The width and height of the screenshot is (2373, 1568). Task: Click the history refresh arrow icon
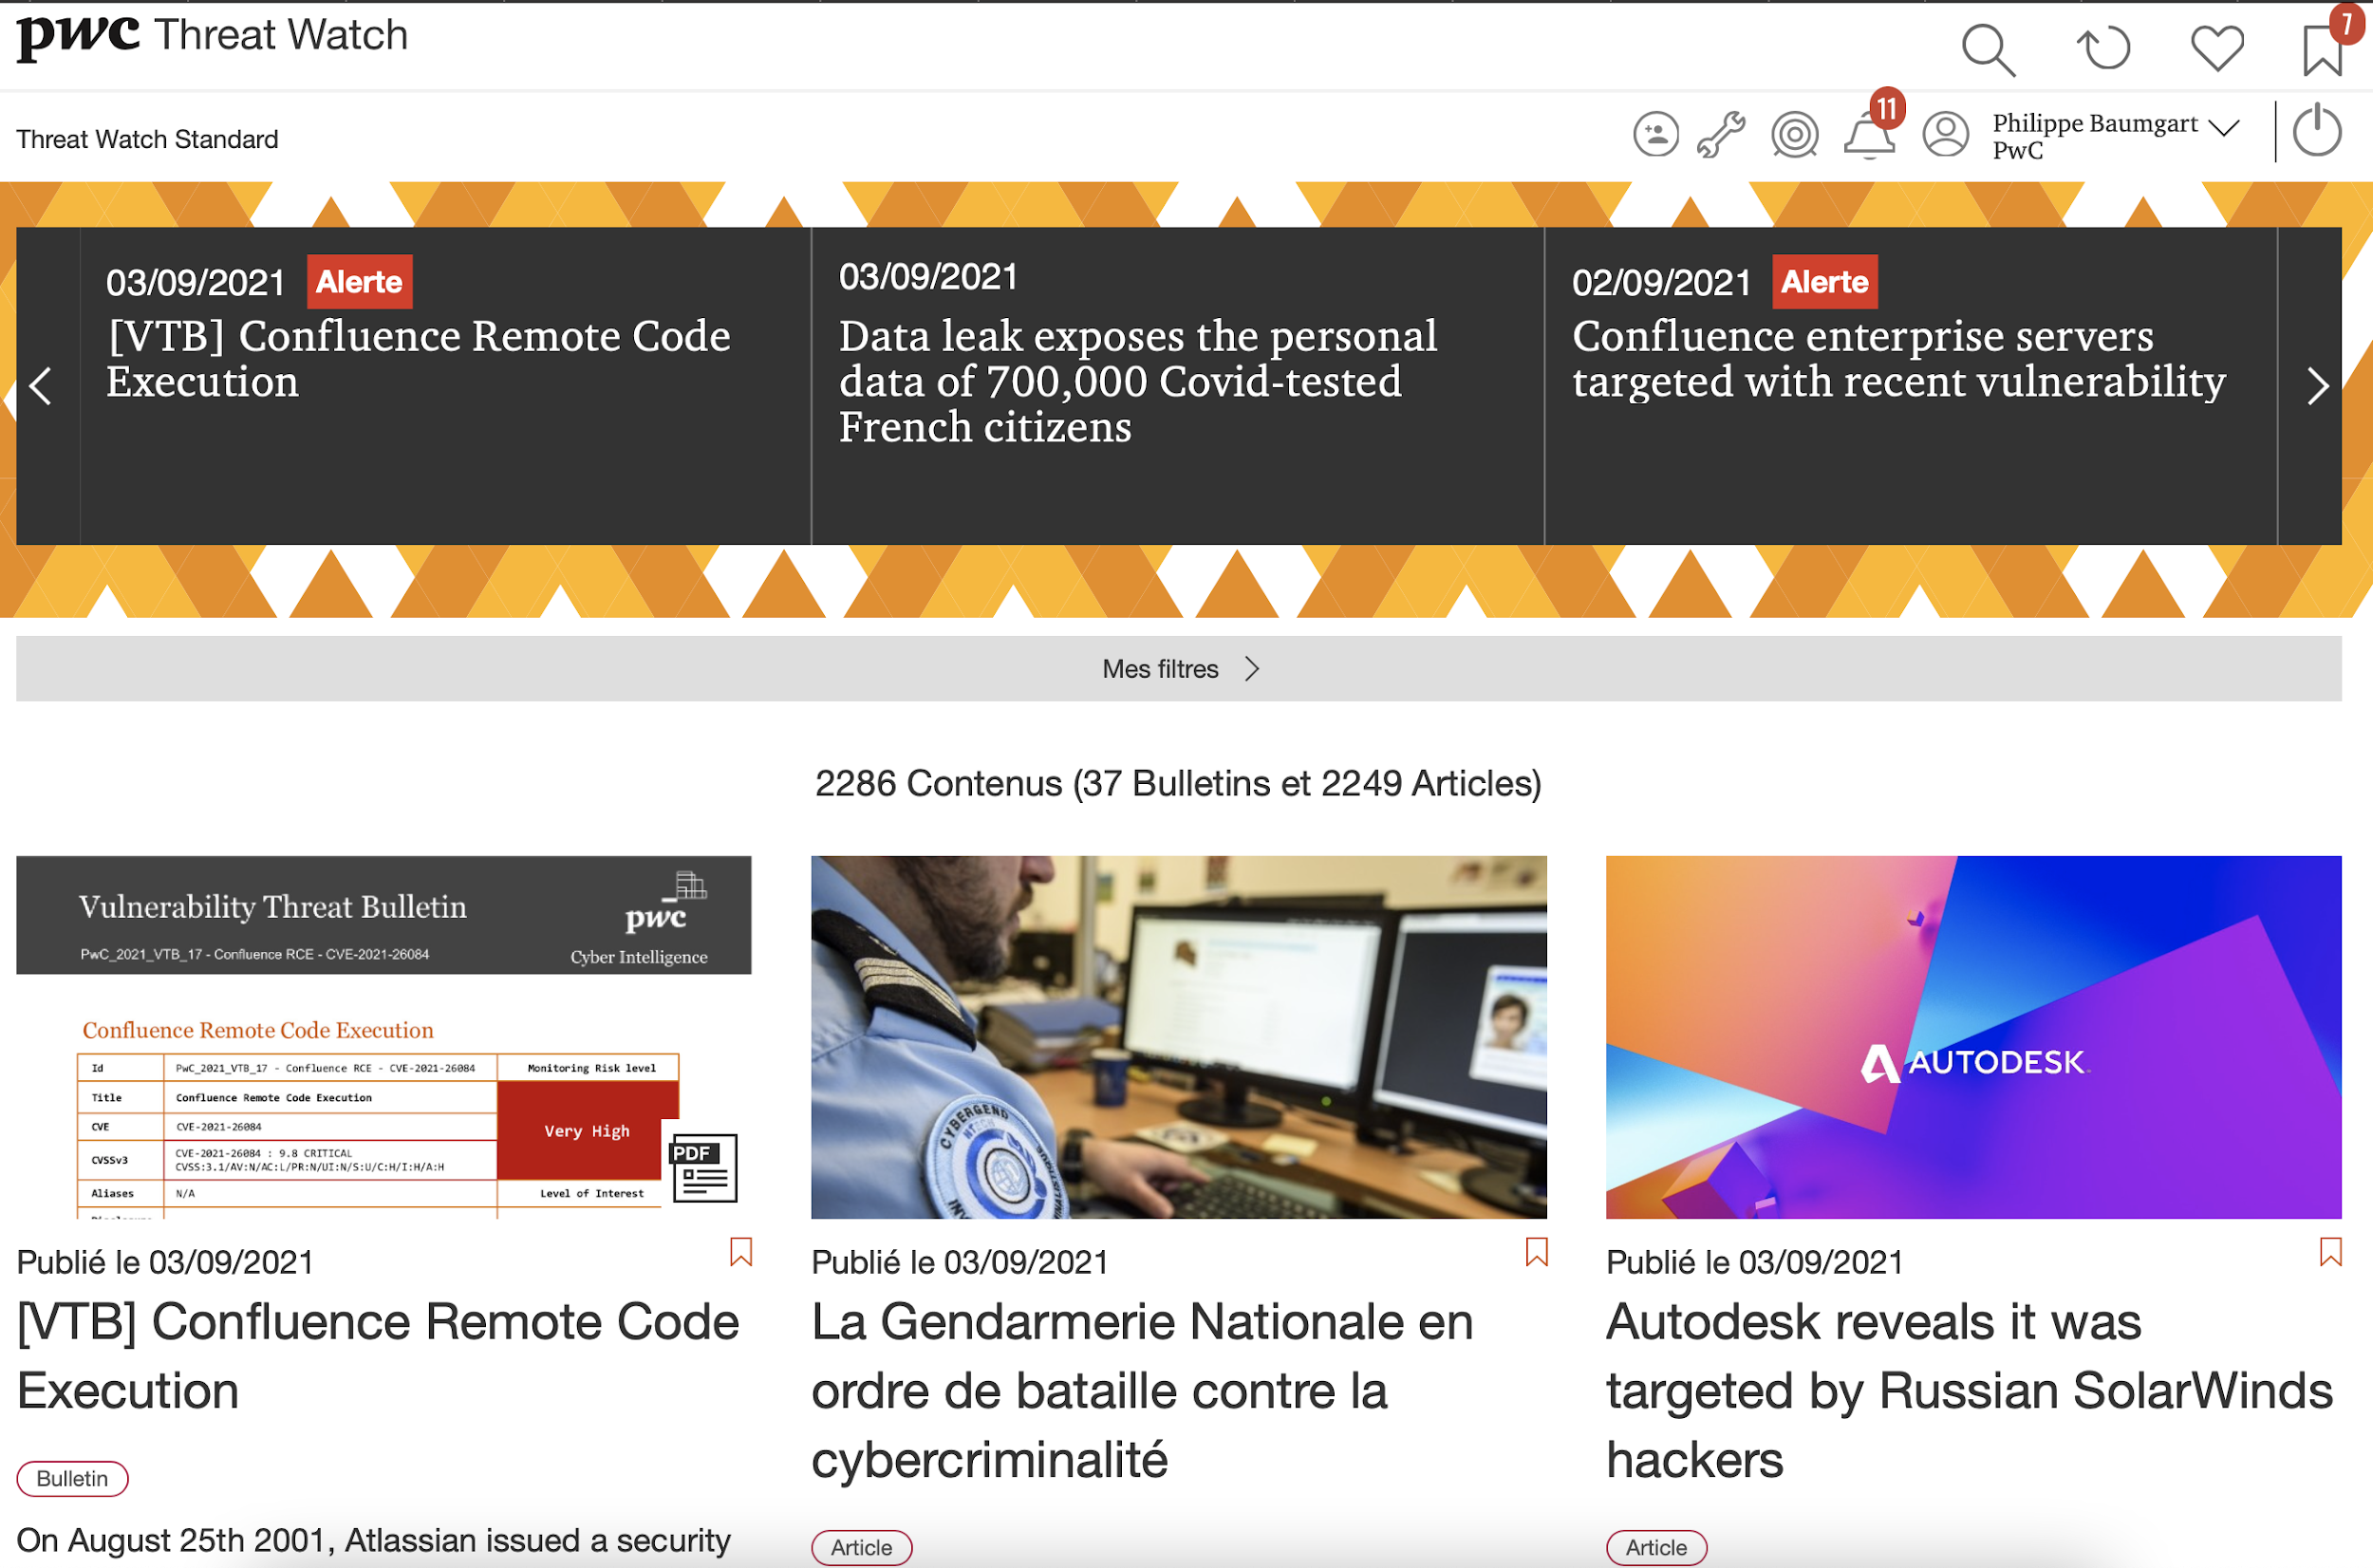click(2103, 48)
